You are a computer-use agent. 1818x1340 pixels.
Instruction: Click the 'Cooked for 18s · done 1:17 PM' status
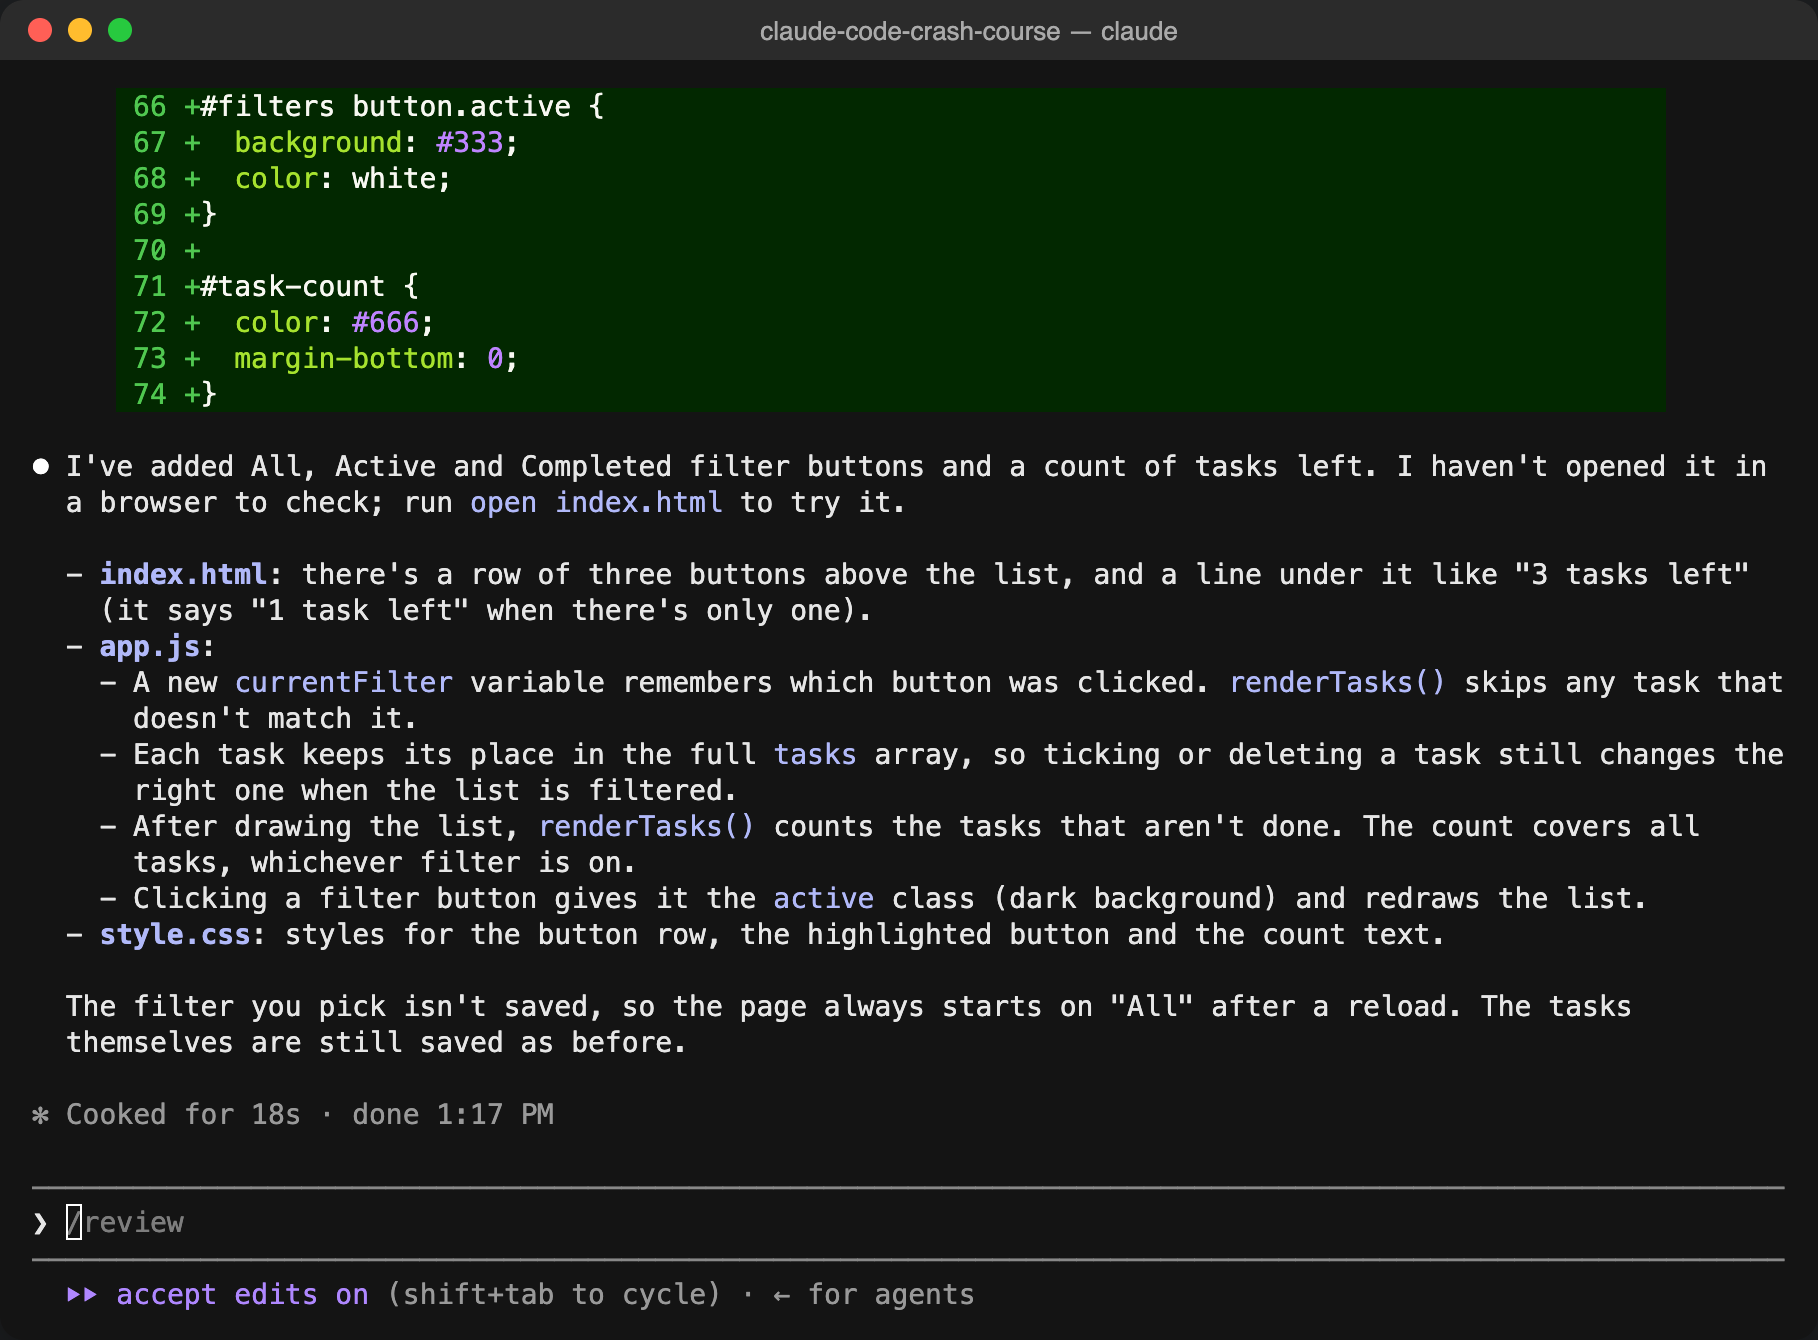(310, 1114)
